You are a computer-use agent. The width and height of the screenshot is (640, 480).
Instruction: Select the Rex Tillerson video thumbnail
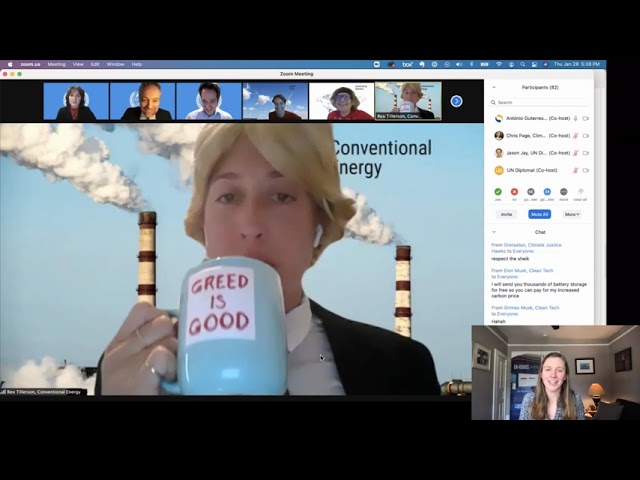pos(408,101)
